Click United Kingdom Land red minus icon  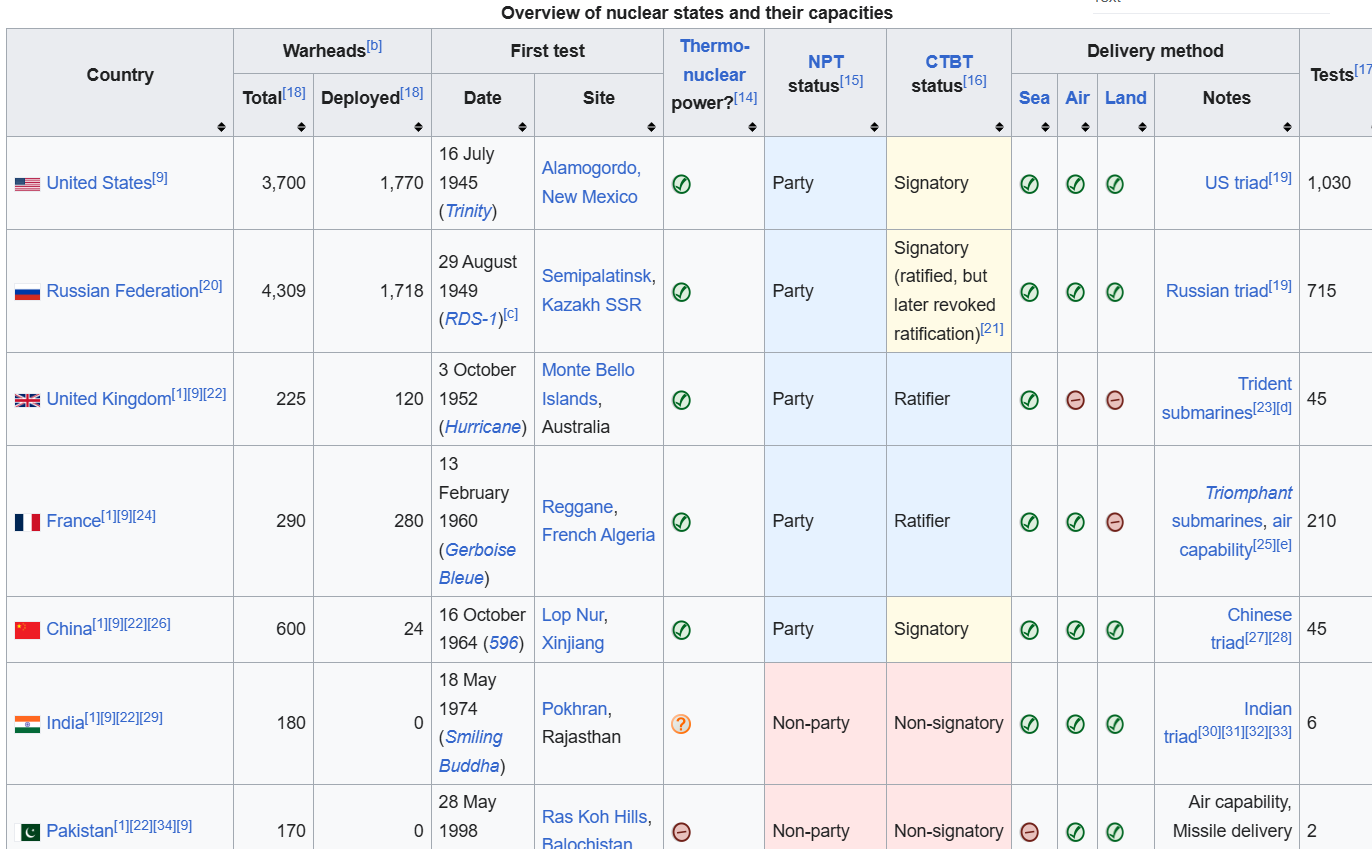pos(1115,400)
